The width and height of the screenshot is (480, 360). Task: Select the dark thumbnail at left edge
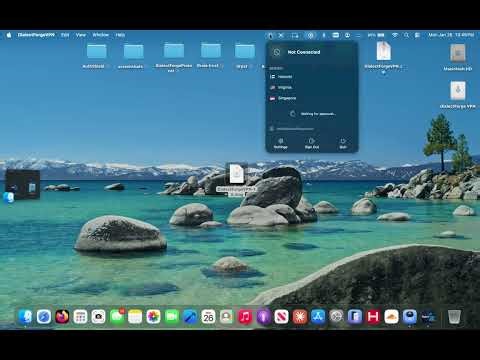[23, 184]
